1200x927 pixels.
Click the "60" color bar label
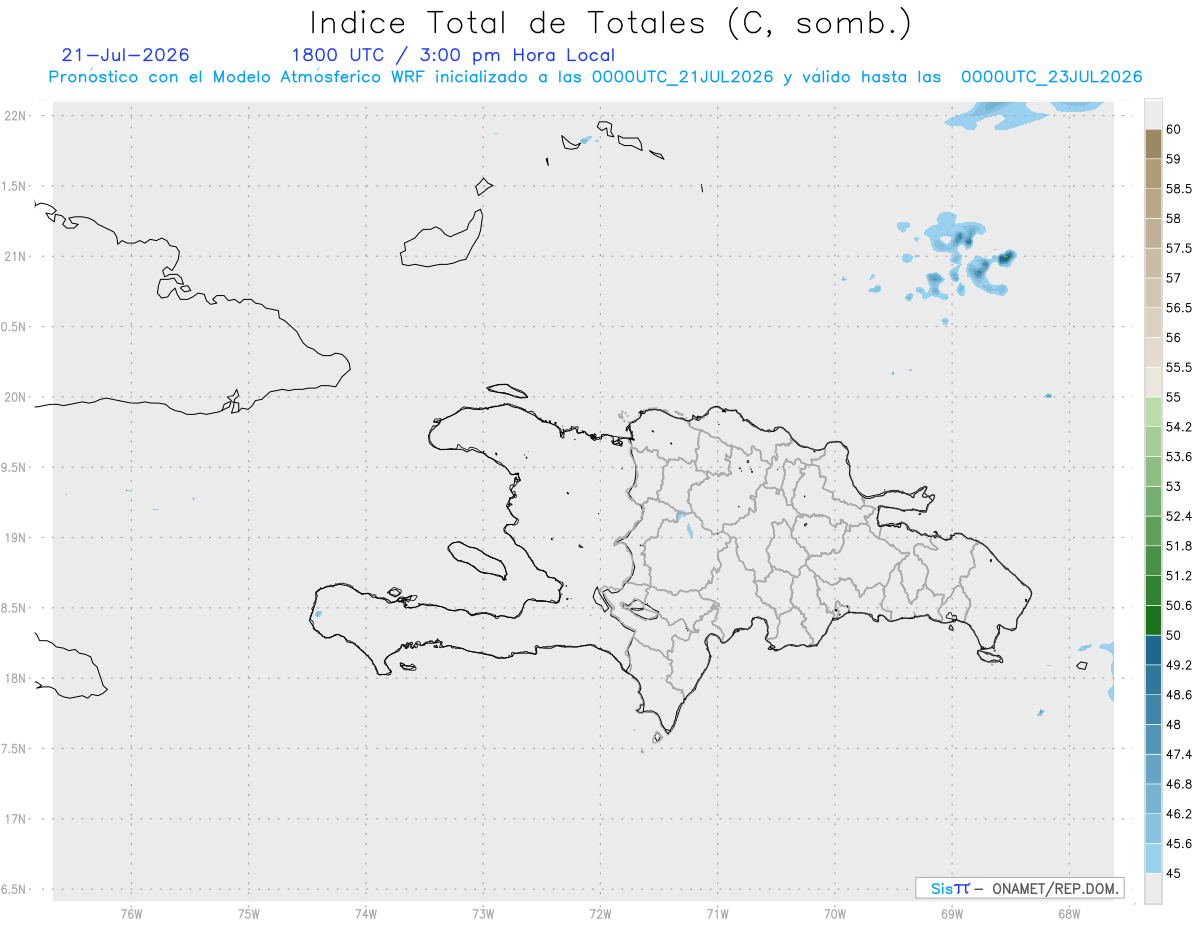point(1174,129)
